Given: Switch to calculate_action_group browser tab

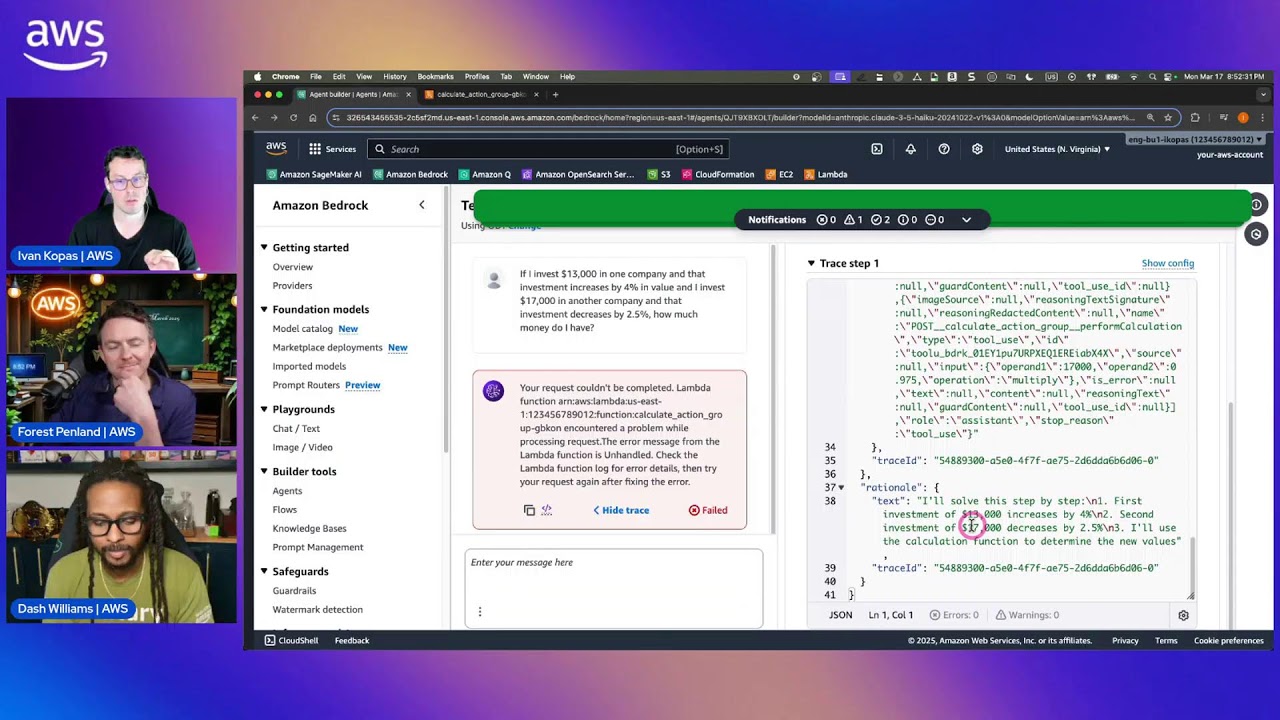Looking at the screenshot, I should [x=483, y=95].
